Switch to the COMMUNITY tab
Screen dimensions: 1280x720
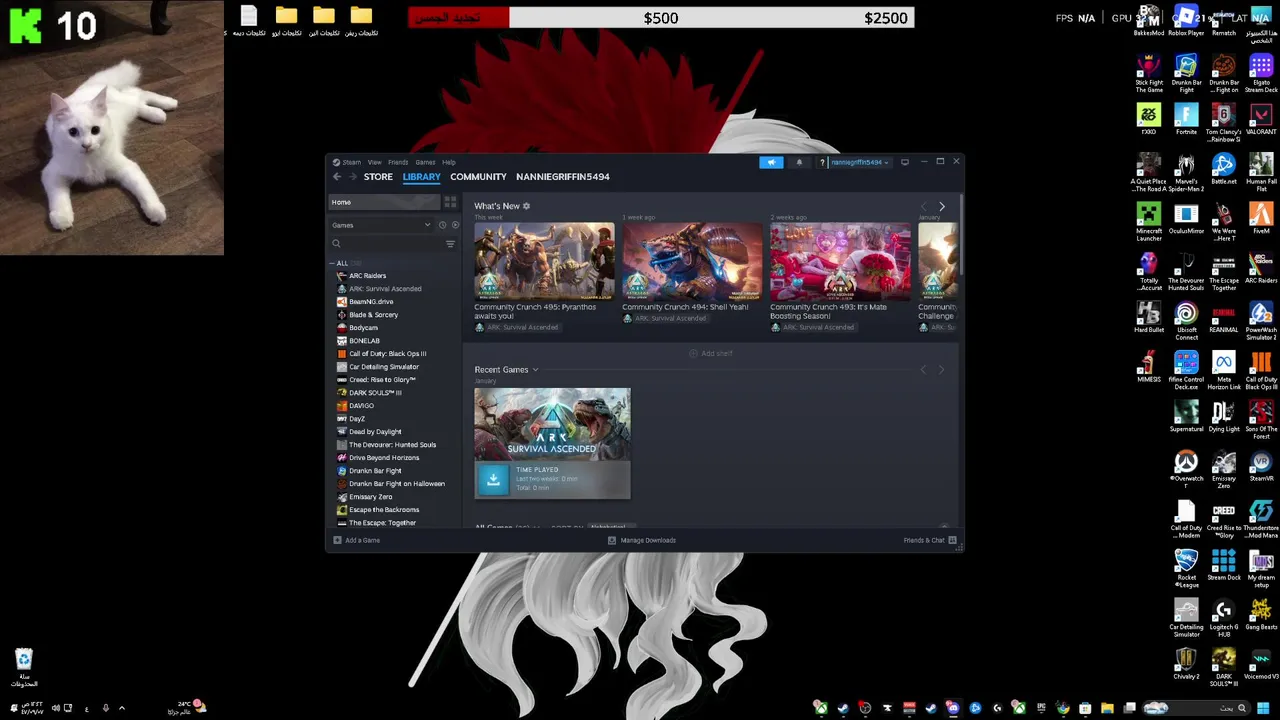pyautogui.click(x=478, y=177)
